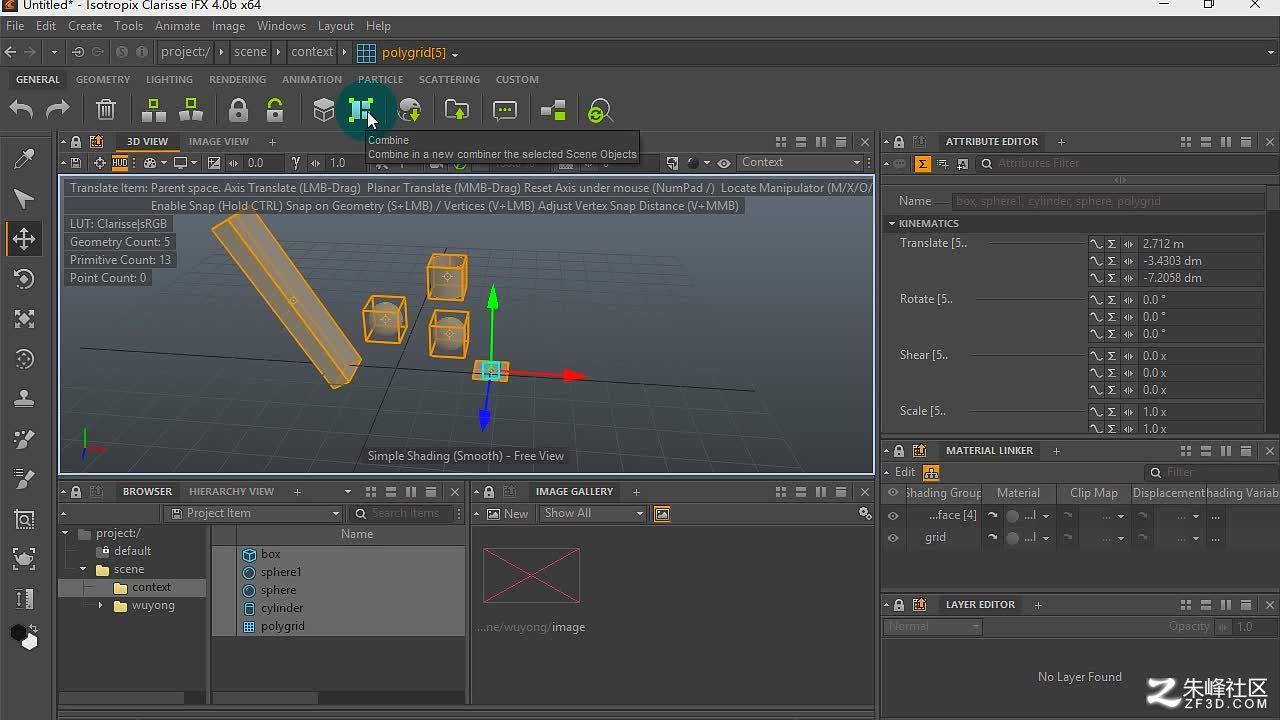Open the Normal blend mode dropdown in Layer Editor
Screen dimensions: 1280x720
coord(933,626)
